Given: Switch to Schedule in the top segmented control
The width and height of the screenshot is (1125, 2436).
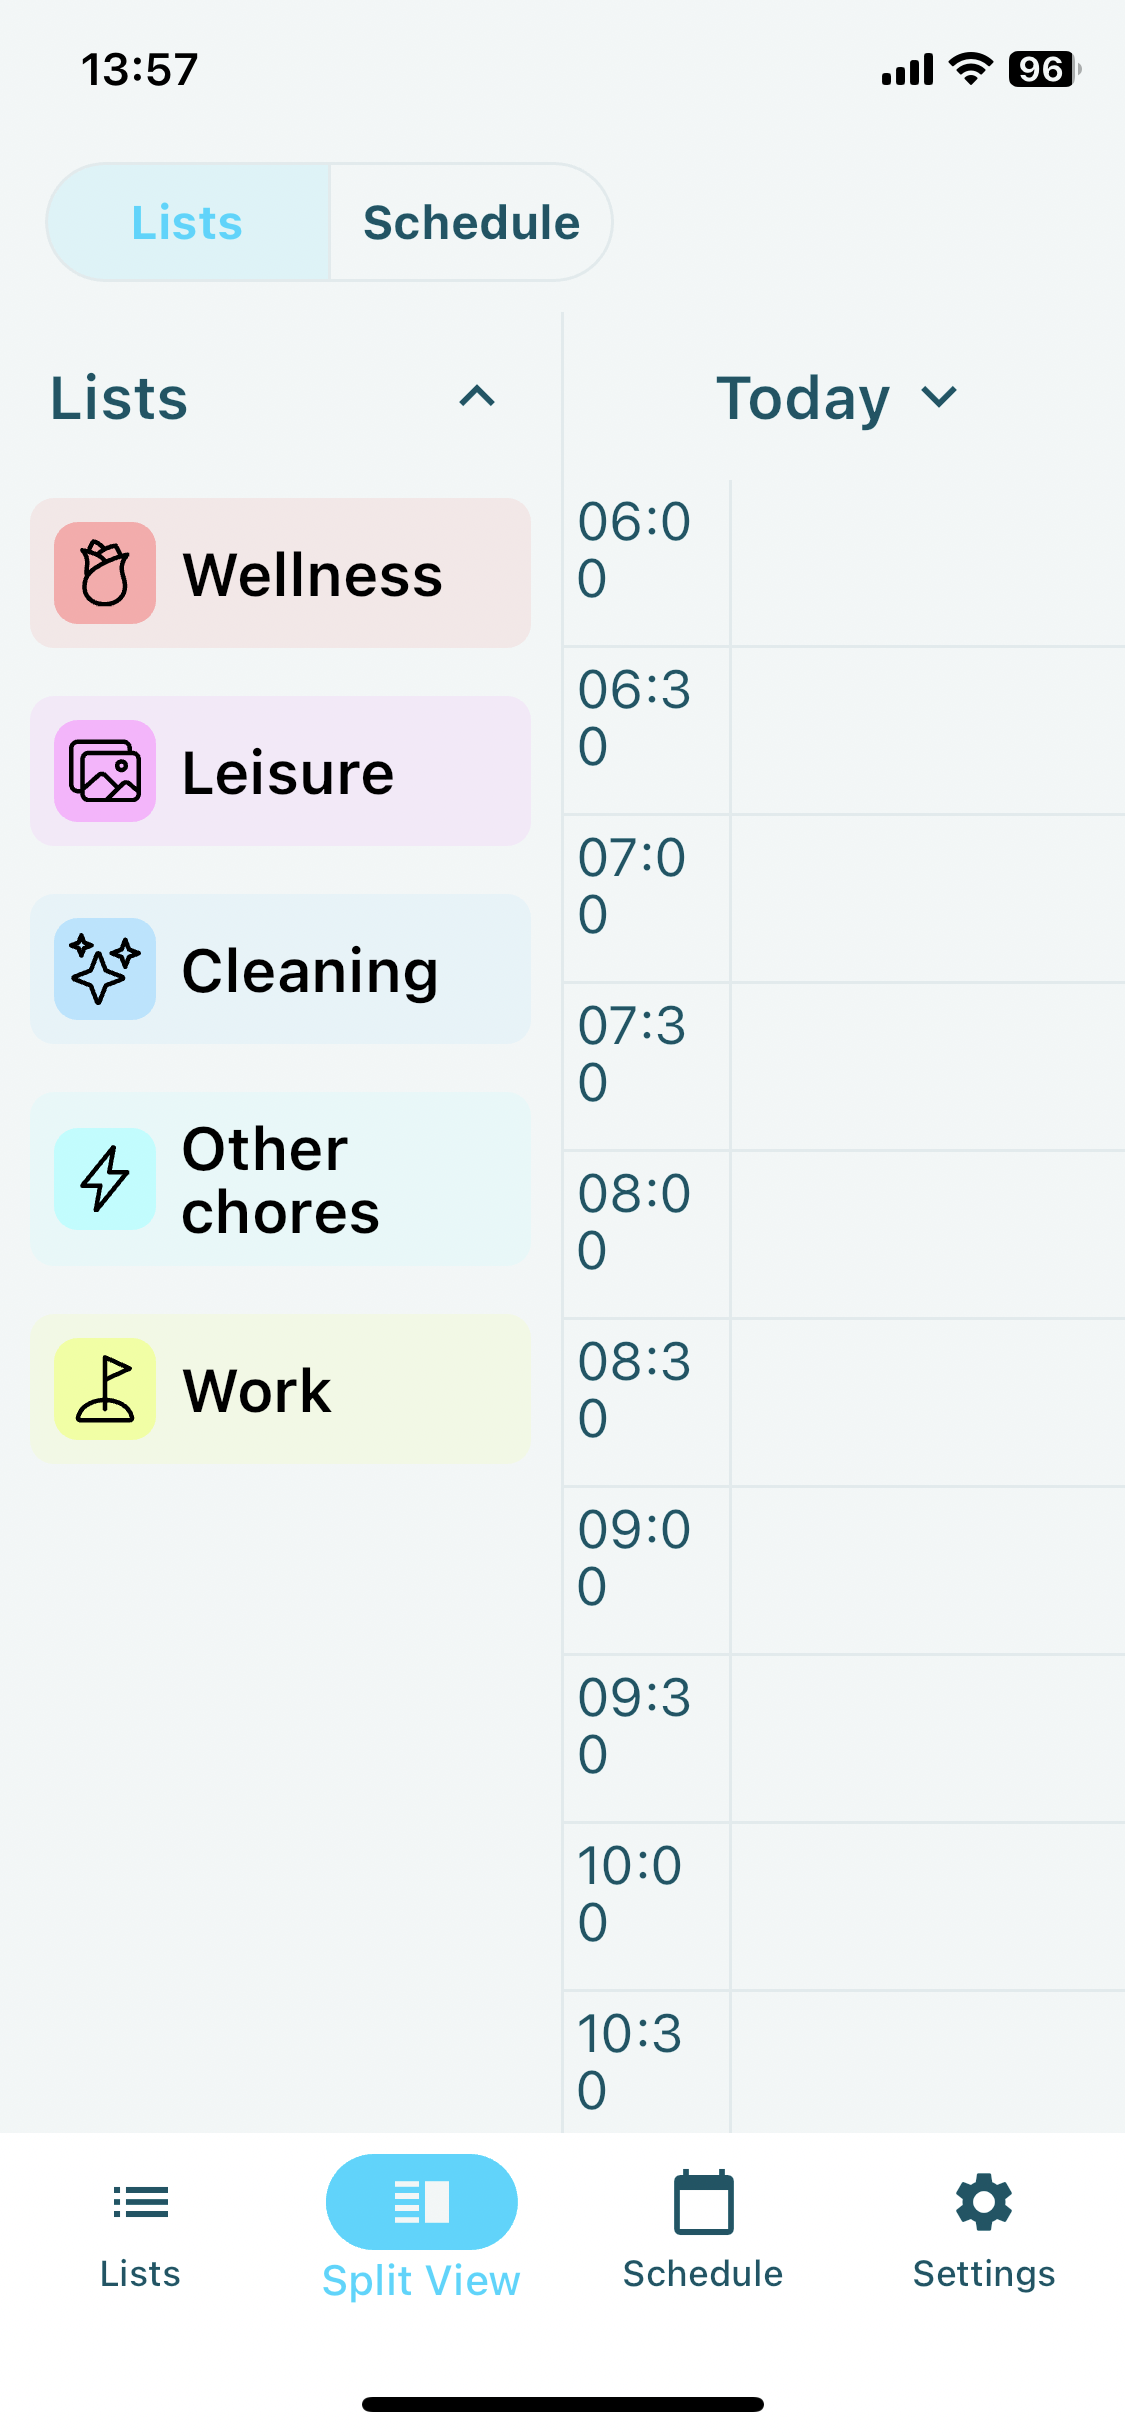Looking at the screenshot, I should pyautogui.click(x=471, y=222).
